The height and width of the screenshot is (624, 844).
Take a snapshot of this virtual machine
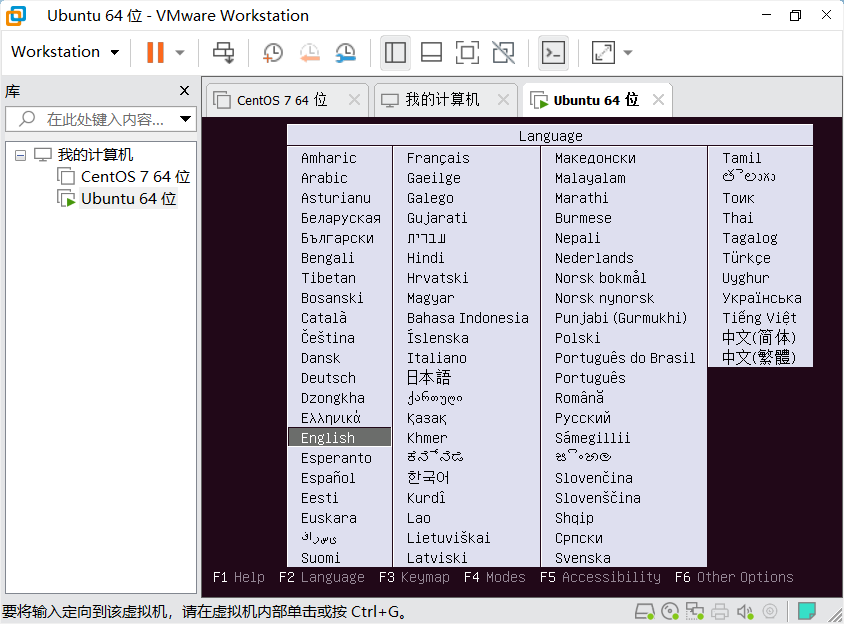pyautogui.click(x=273, y=53)
